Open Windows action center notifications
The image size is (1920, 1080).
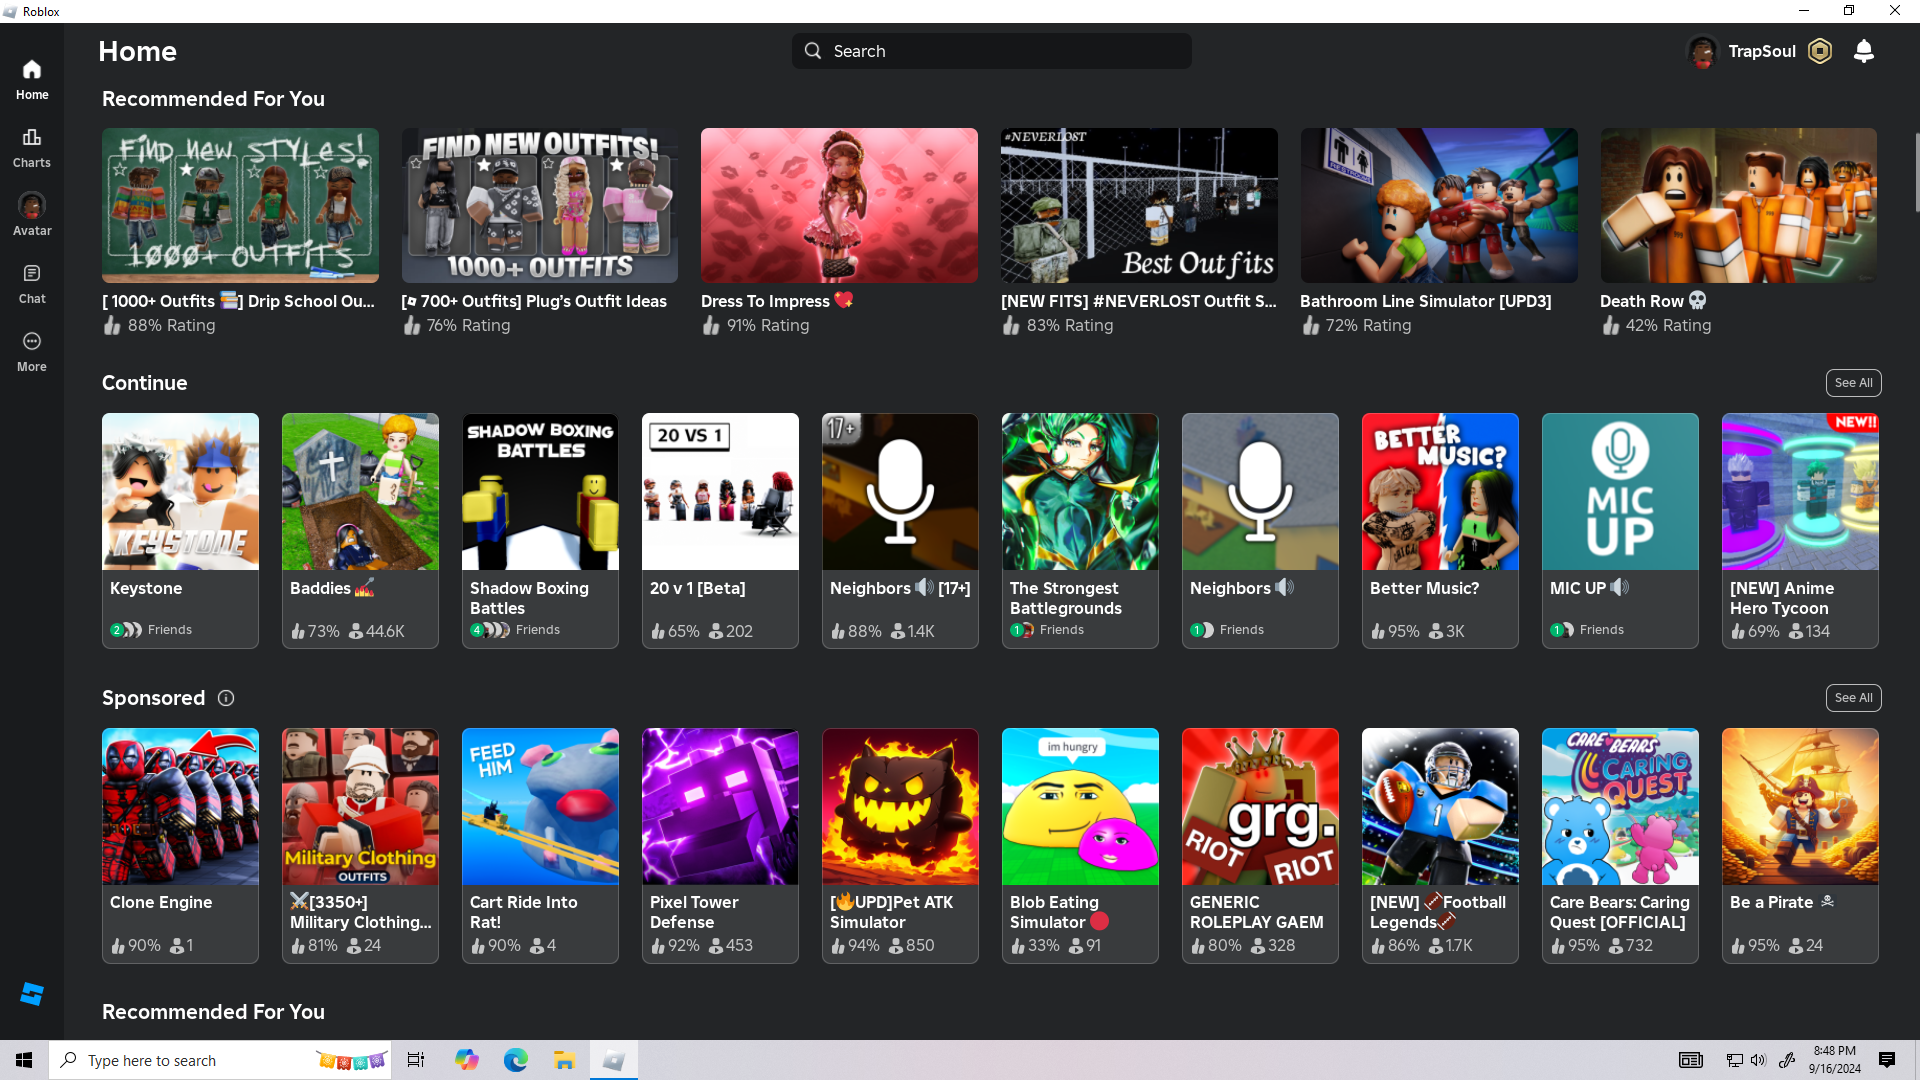pos(1887,1060)
